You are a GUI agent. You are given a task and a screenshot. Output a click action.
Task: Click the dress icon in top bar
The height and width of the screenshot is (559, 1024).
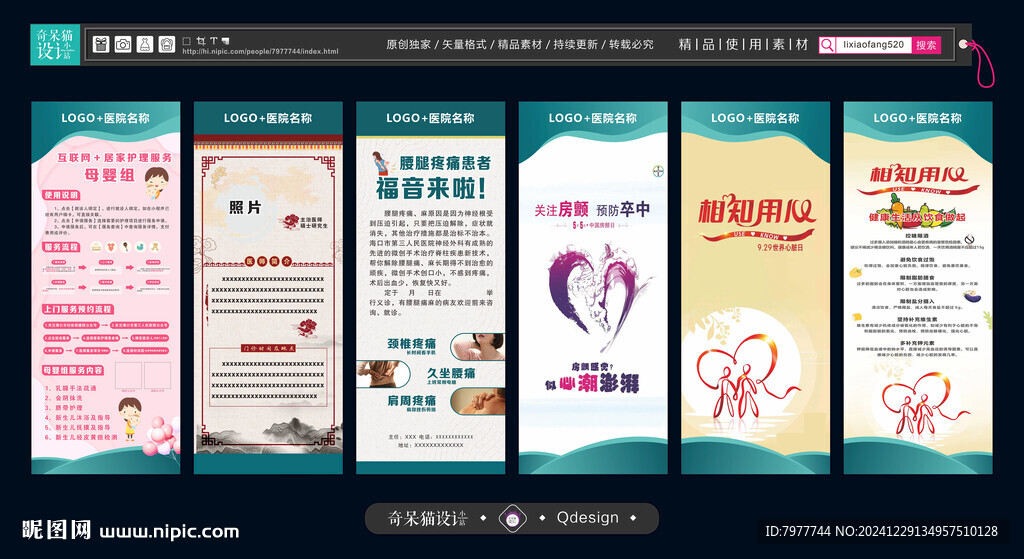(144, 44)
